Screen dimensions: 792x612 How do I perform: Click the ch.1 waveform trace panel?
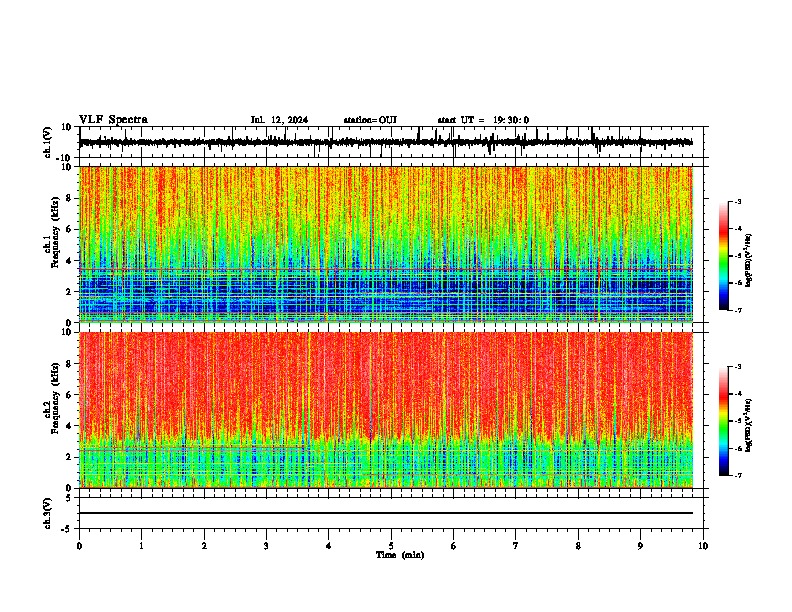tap(391, 142)
